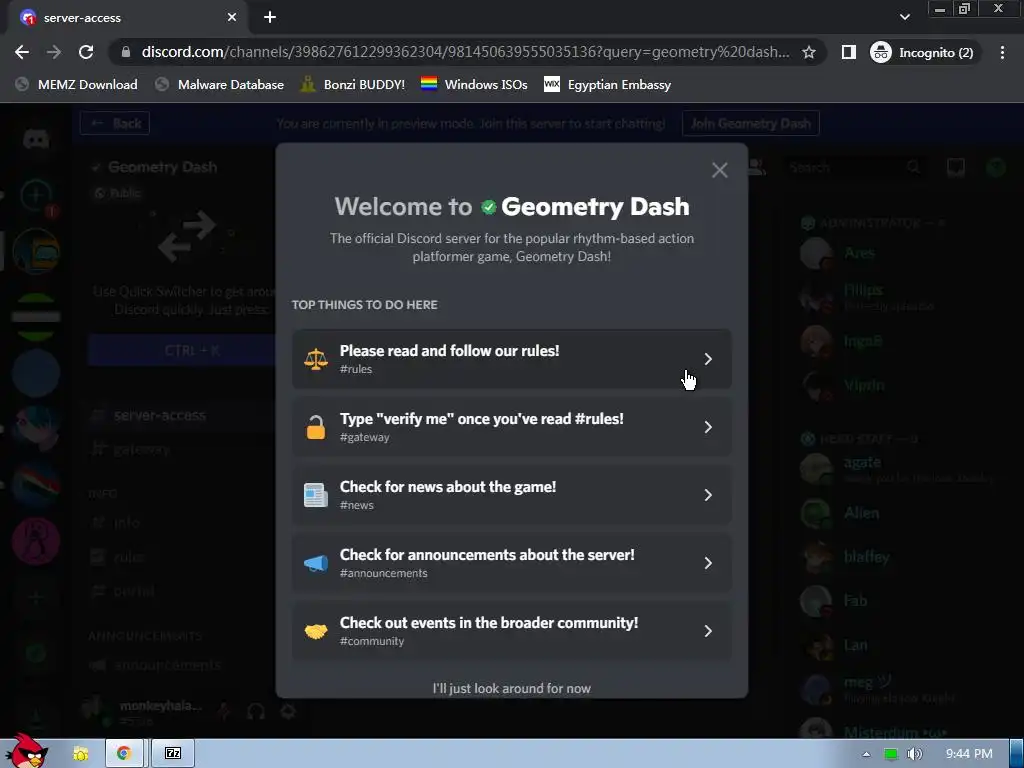The image size is (1024, 768).
Task: Open 7-Zip from the taskbar
Action: [172, 754]
